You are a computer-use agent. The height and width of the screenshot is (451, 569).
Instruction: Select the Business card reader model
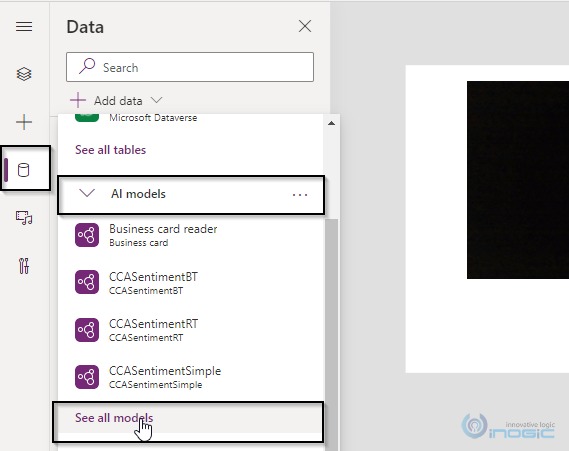[x=191, y=235]
